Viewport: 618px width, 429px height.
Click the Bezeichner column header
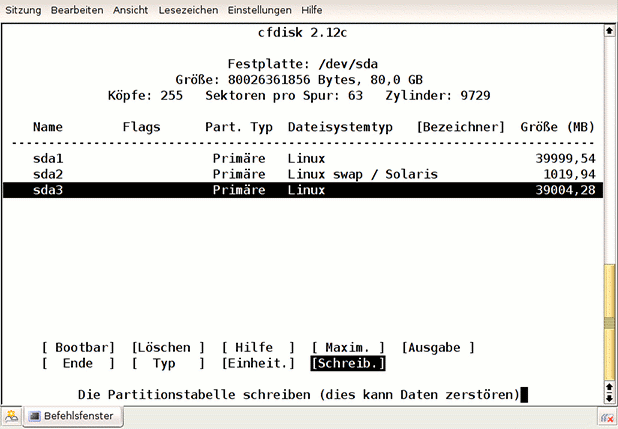click(x=460, y=127)
